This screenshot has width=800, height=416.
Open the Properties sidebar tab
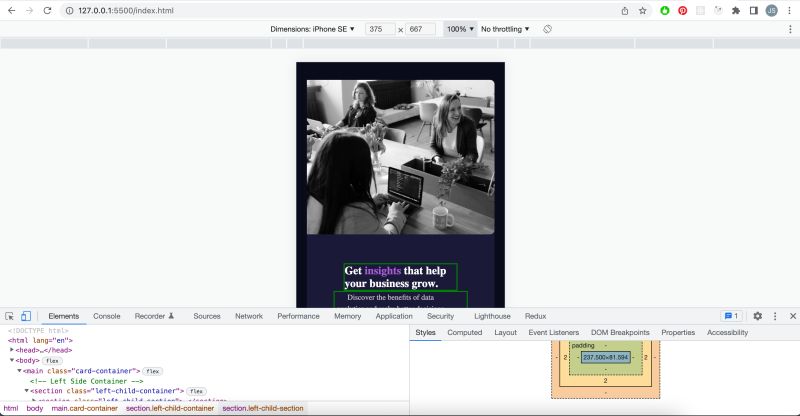678,332
